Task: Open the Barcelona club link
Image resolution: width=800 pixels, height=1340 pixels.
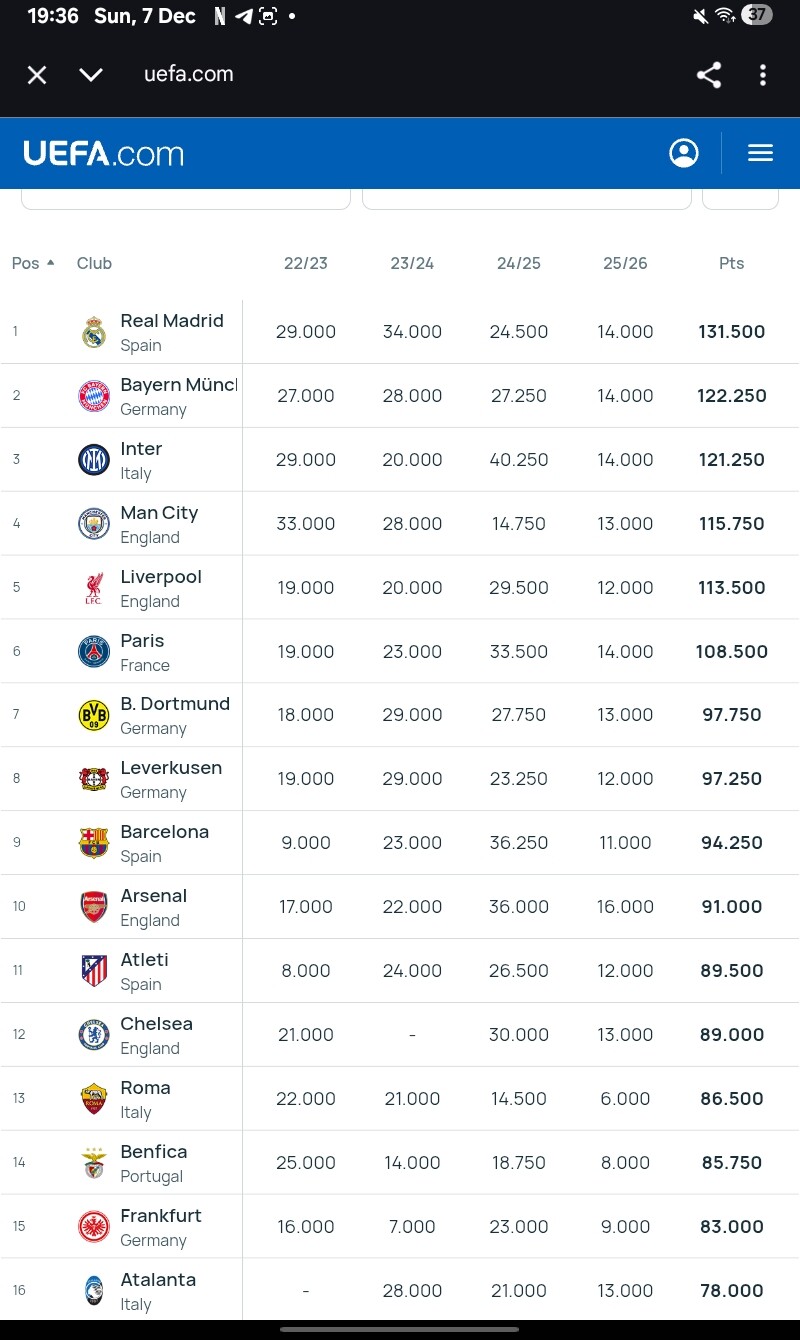Action: 164,832
